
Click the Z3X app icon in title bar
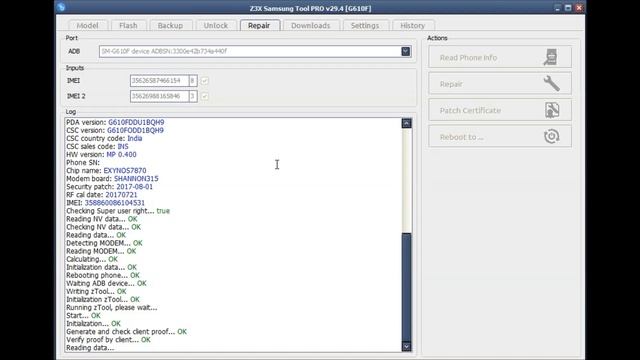click(61, 7)
